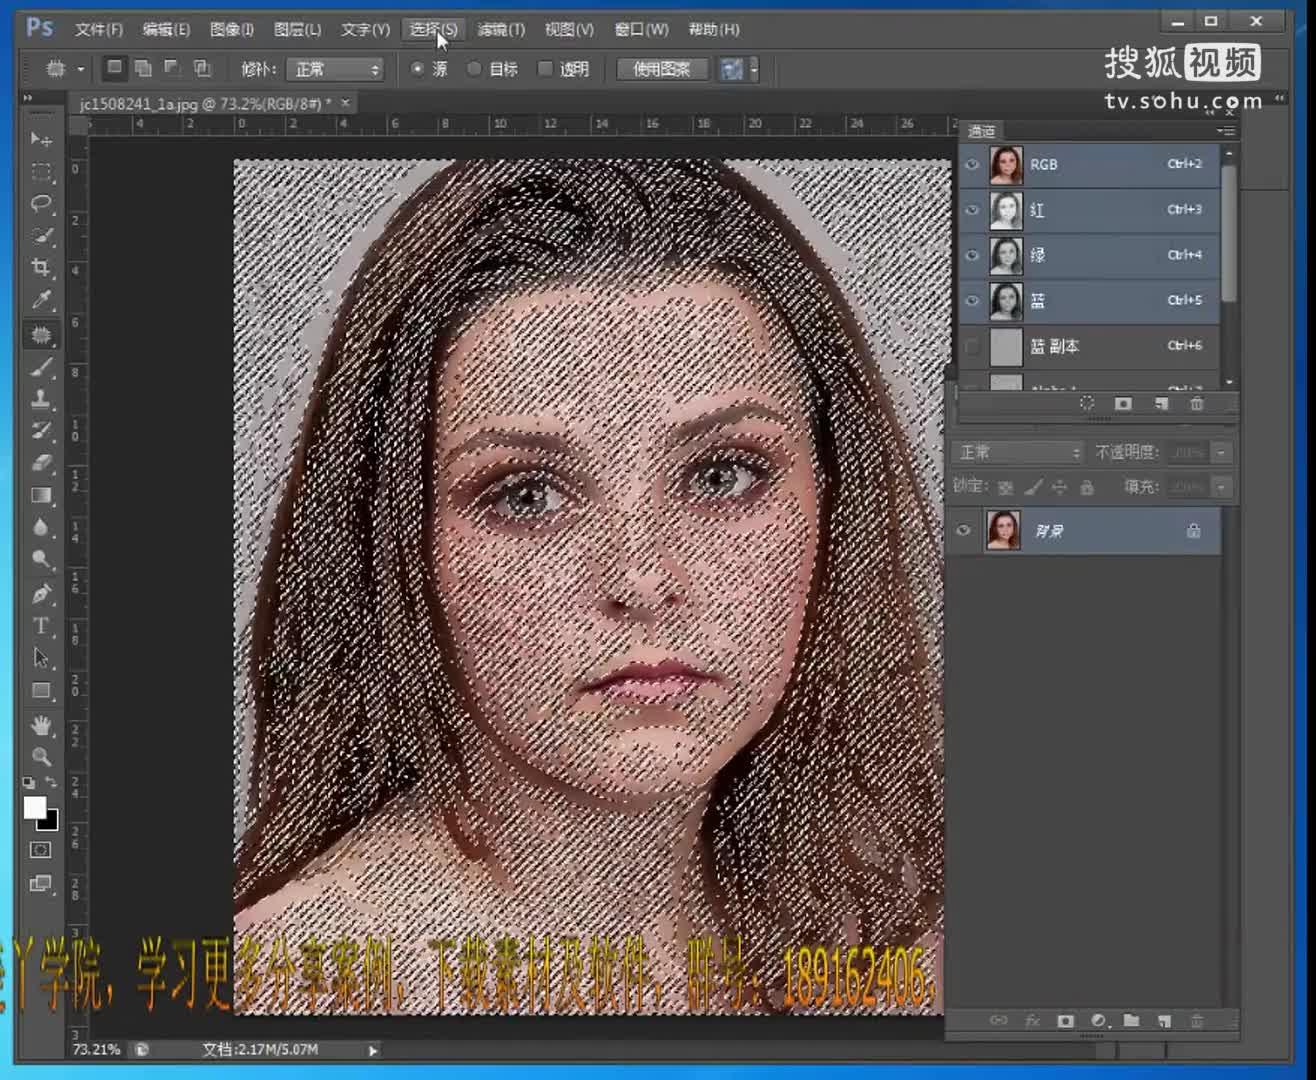Click the create new channel button
The height and width of the screenshot is (1080, 1316).
coord(1160,403)
